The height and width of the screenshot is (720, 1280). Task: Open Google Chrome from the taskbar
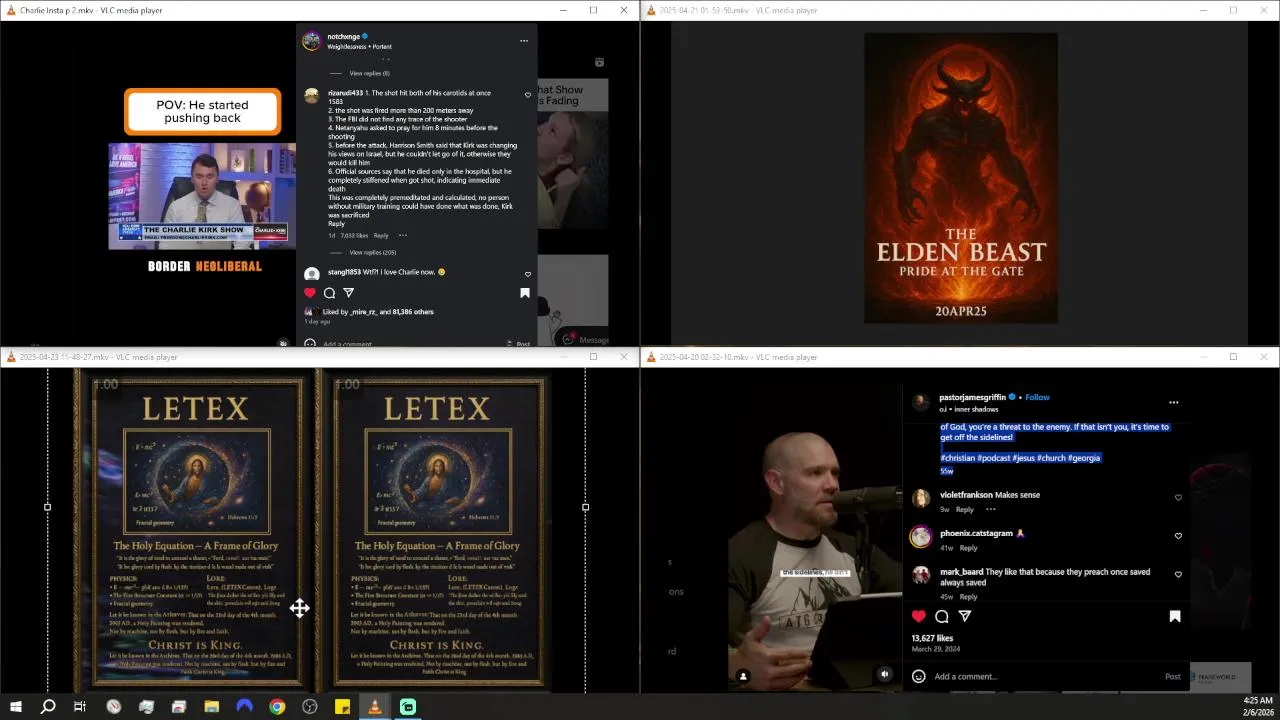coord(277,707)
